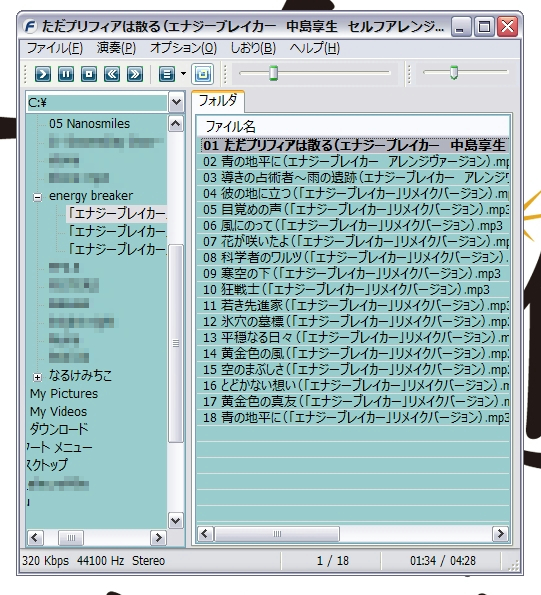Open the arrow beside the playlist mode icon
This screenshot has width=541, height=595.
click(183, 73)
